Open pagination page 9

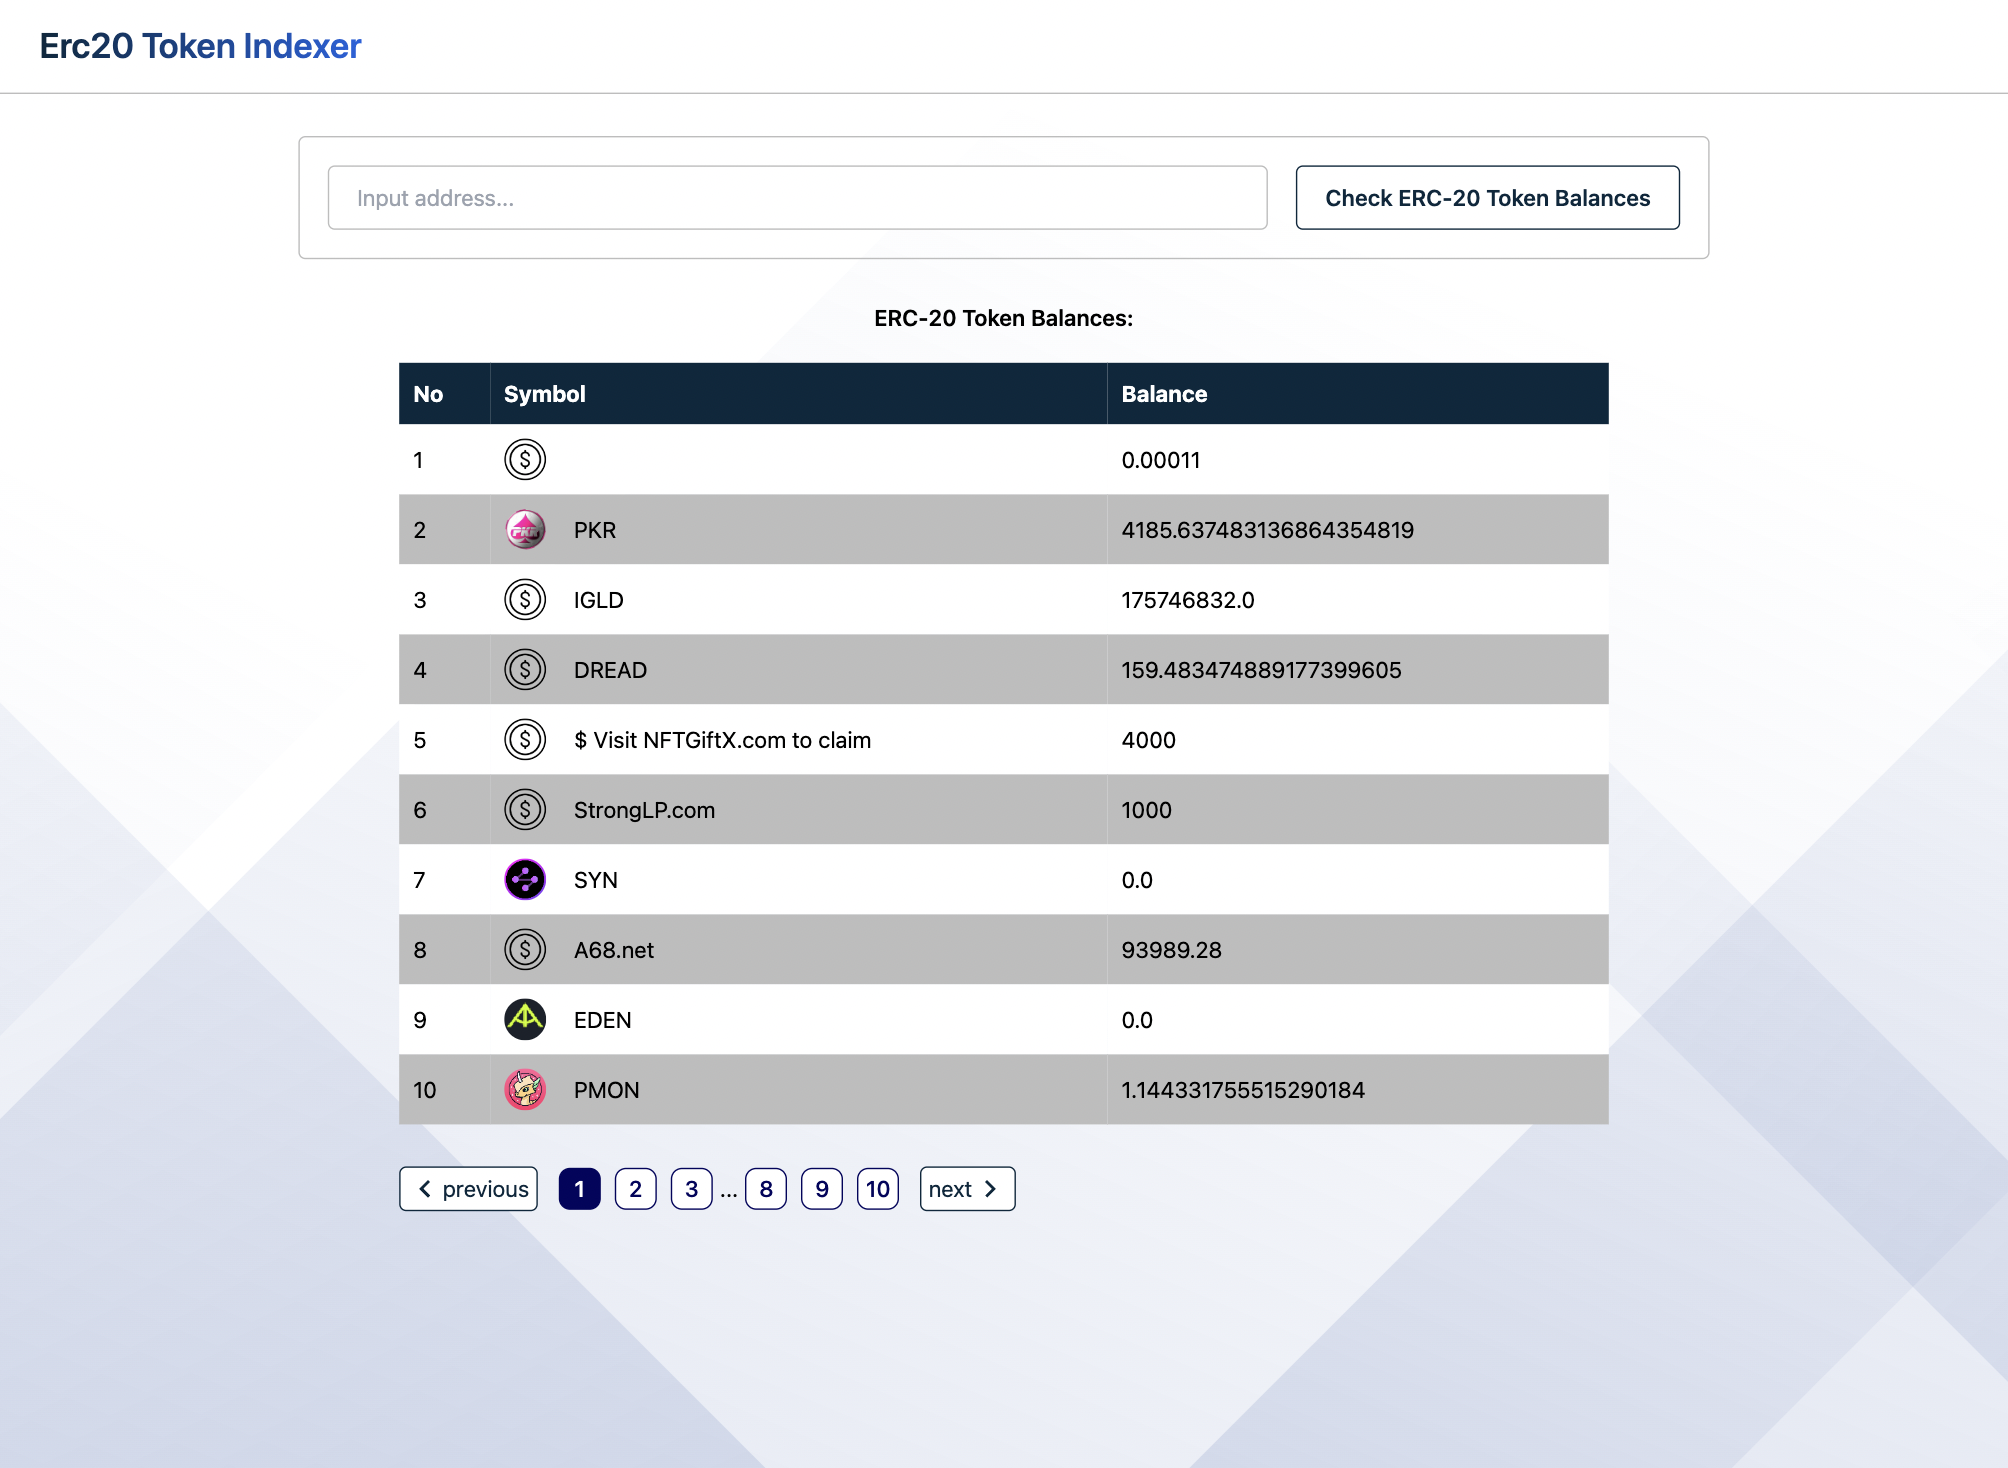click(822, 1189)
